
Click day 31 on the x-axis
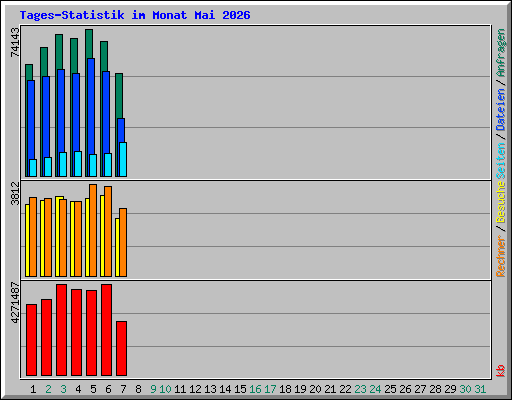pyautogui.click(x=480, y=389)
